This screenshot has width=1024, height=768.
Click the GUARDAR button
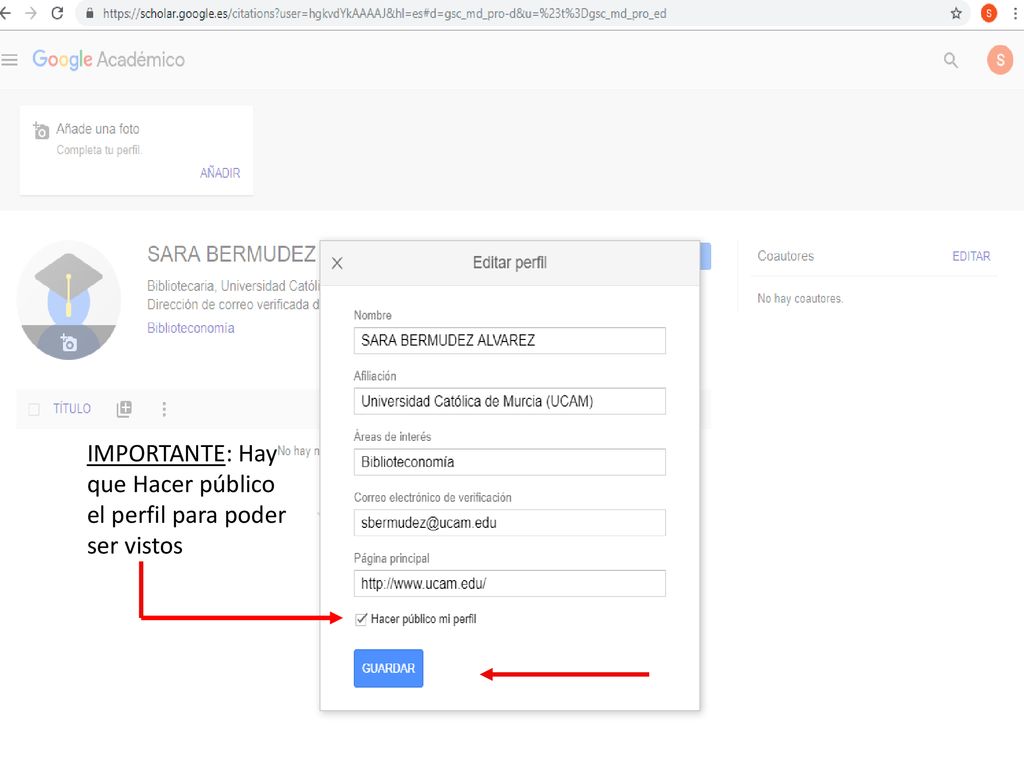pyautogui.click(x=389, y=668)
